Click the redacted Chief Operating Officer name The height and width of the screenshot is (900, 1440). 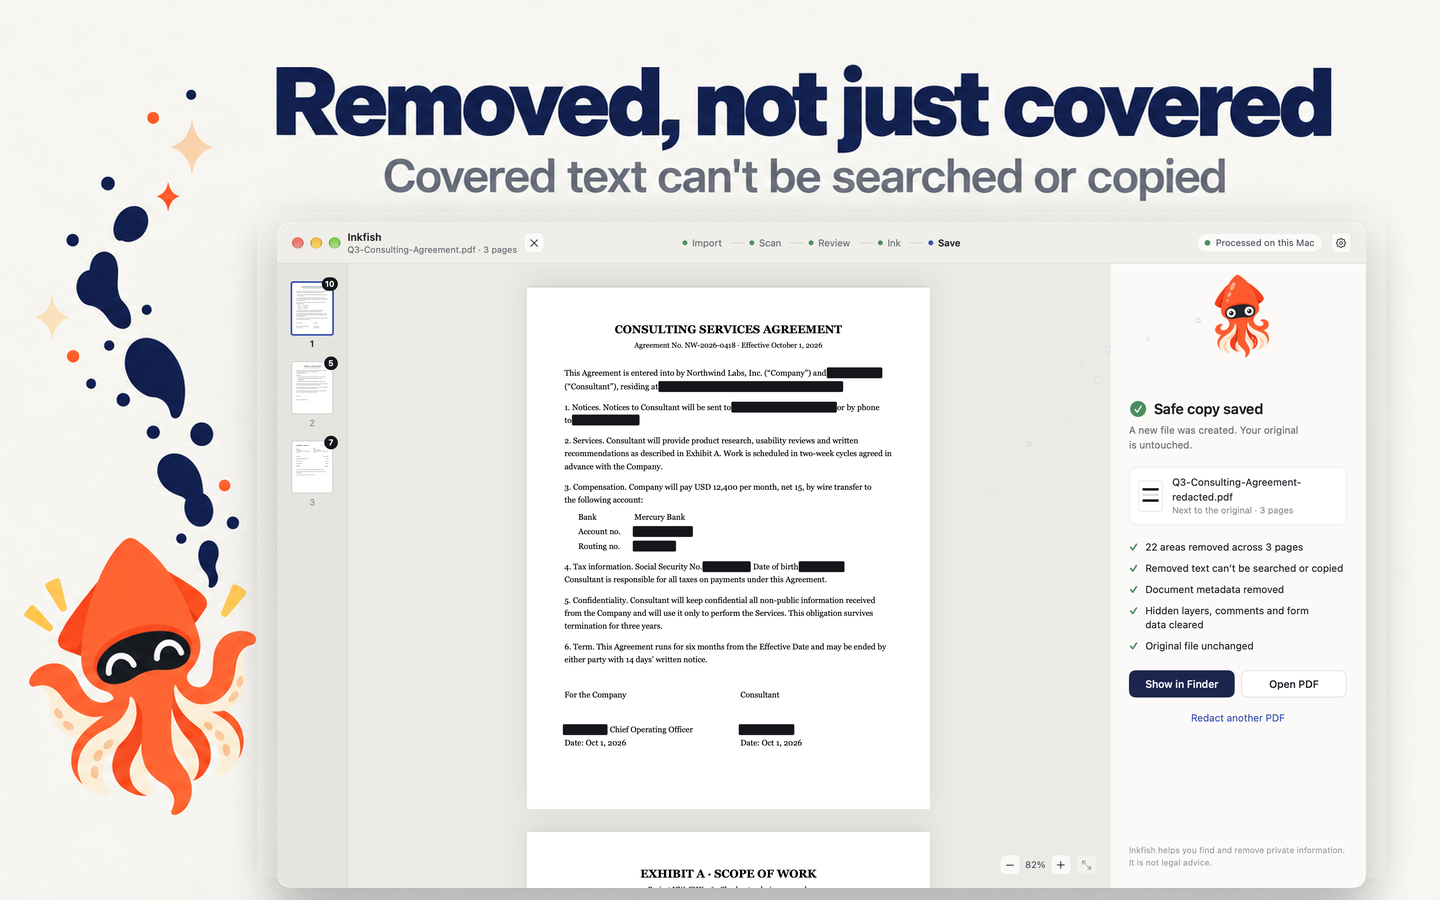[x=585, y=730]
